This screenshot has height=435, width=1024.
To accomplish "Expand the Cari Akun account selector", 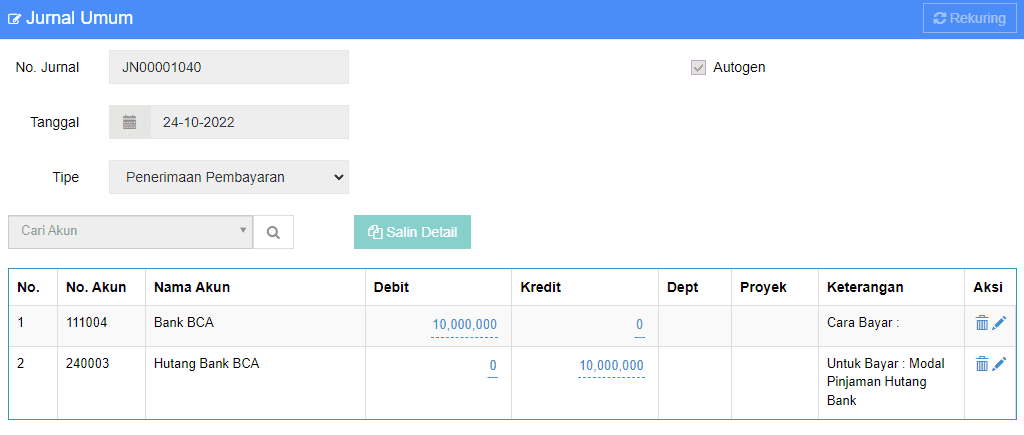I will tap(130, 232).
